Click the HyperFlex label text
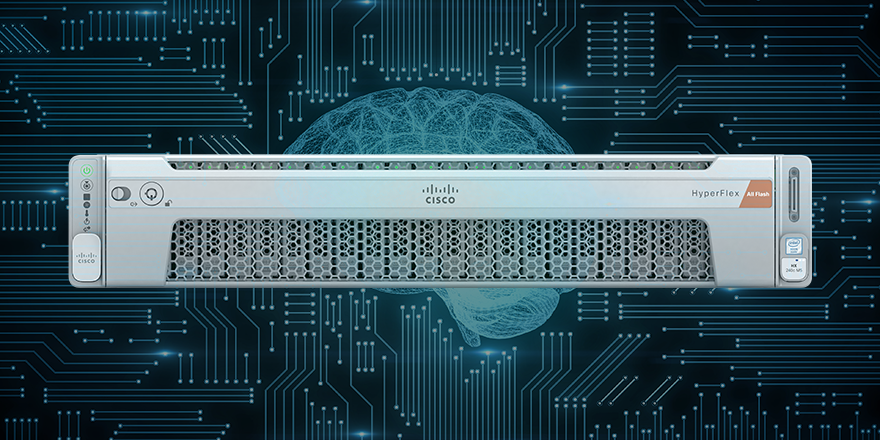 click(713, 194)
